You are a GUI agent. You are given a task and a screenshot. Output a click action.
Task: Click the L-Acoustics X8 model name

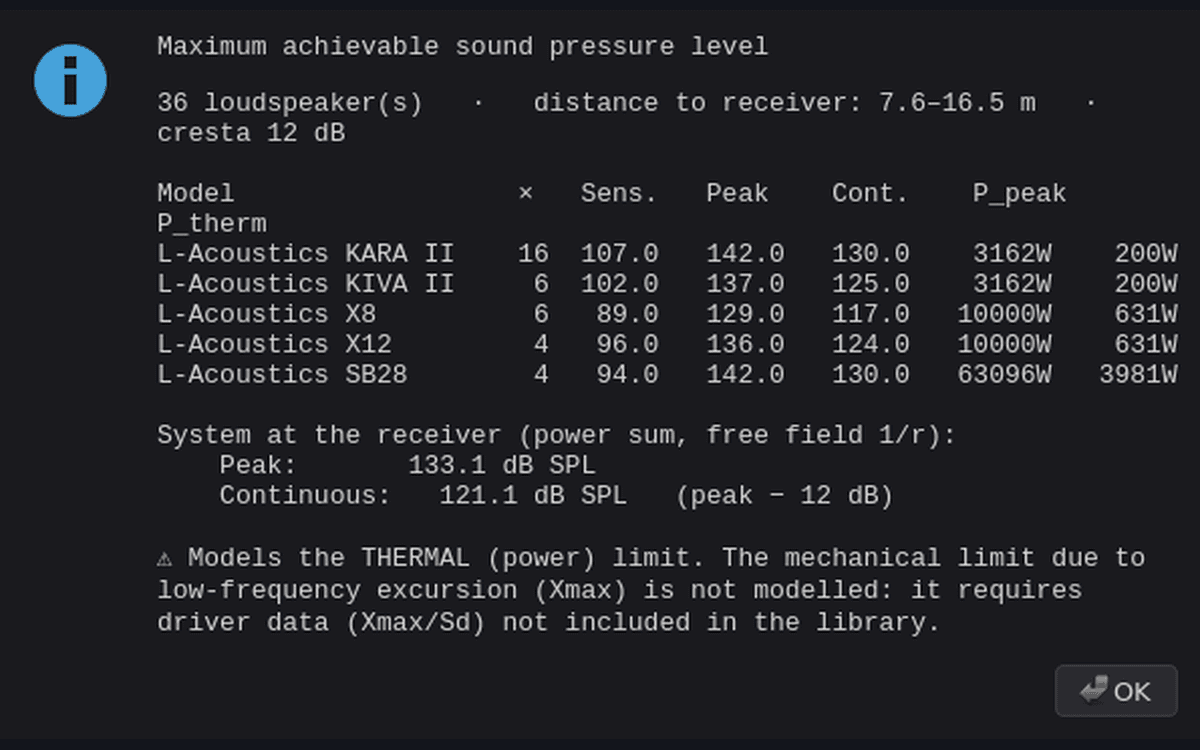[267, 314]
